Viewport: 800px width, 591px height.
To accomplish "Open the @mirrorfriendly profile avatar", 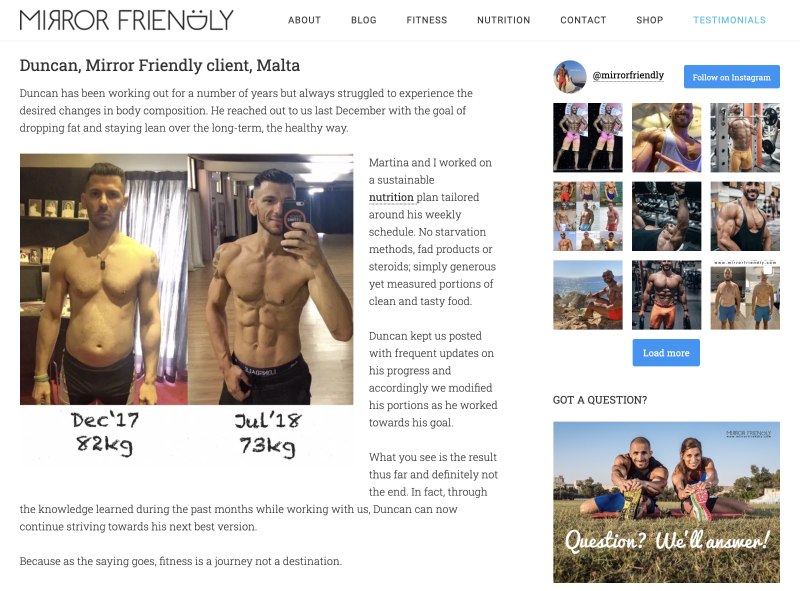I will (x=570, y=77).
